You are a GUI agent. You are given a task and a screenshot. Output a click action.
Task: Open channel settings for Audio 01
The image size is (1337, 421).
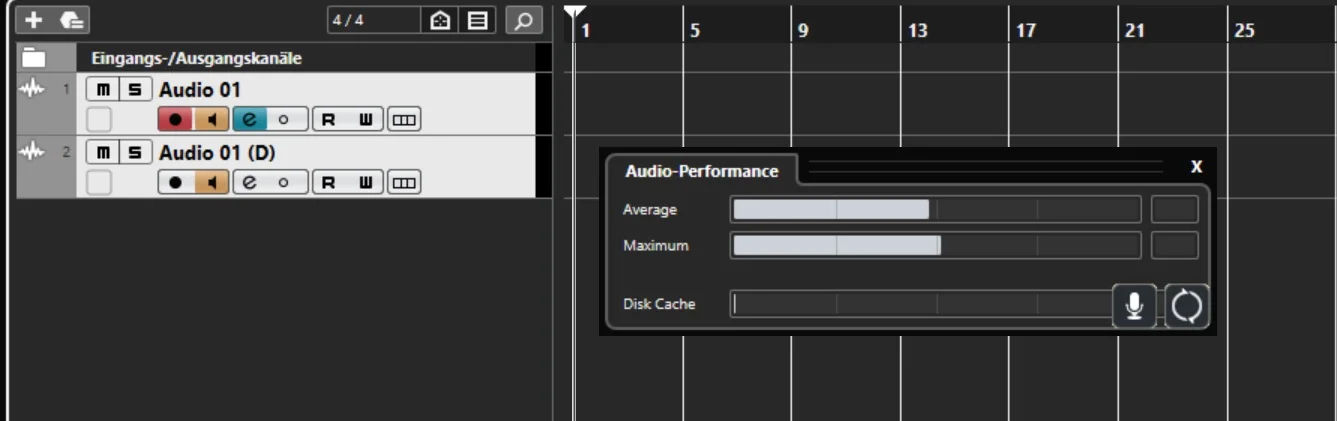250,120
